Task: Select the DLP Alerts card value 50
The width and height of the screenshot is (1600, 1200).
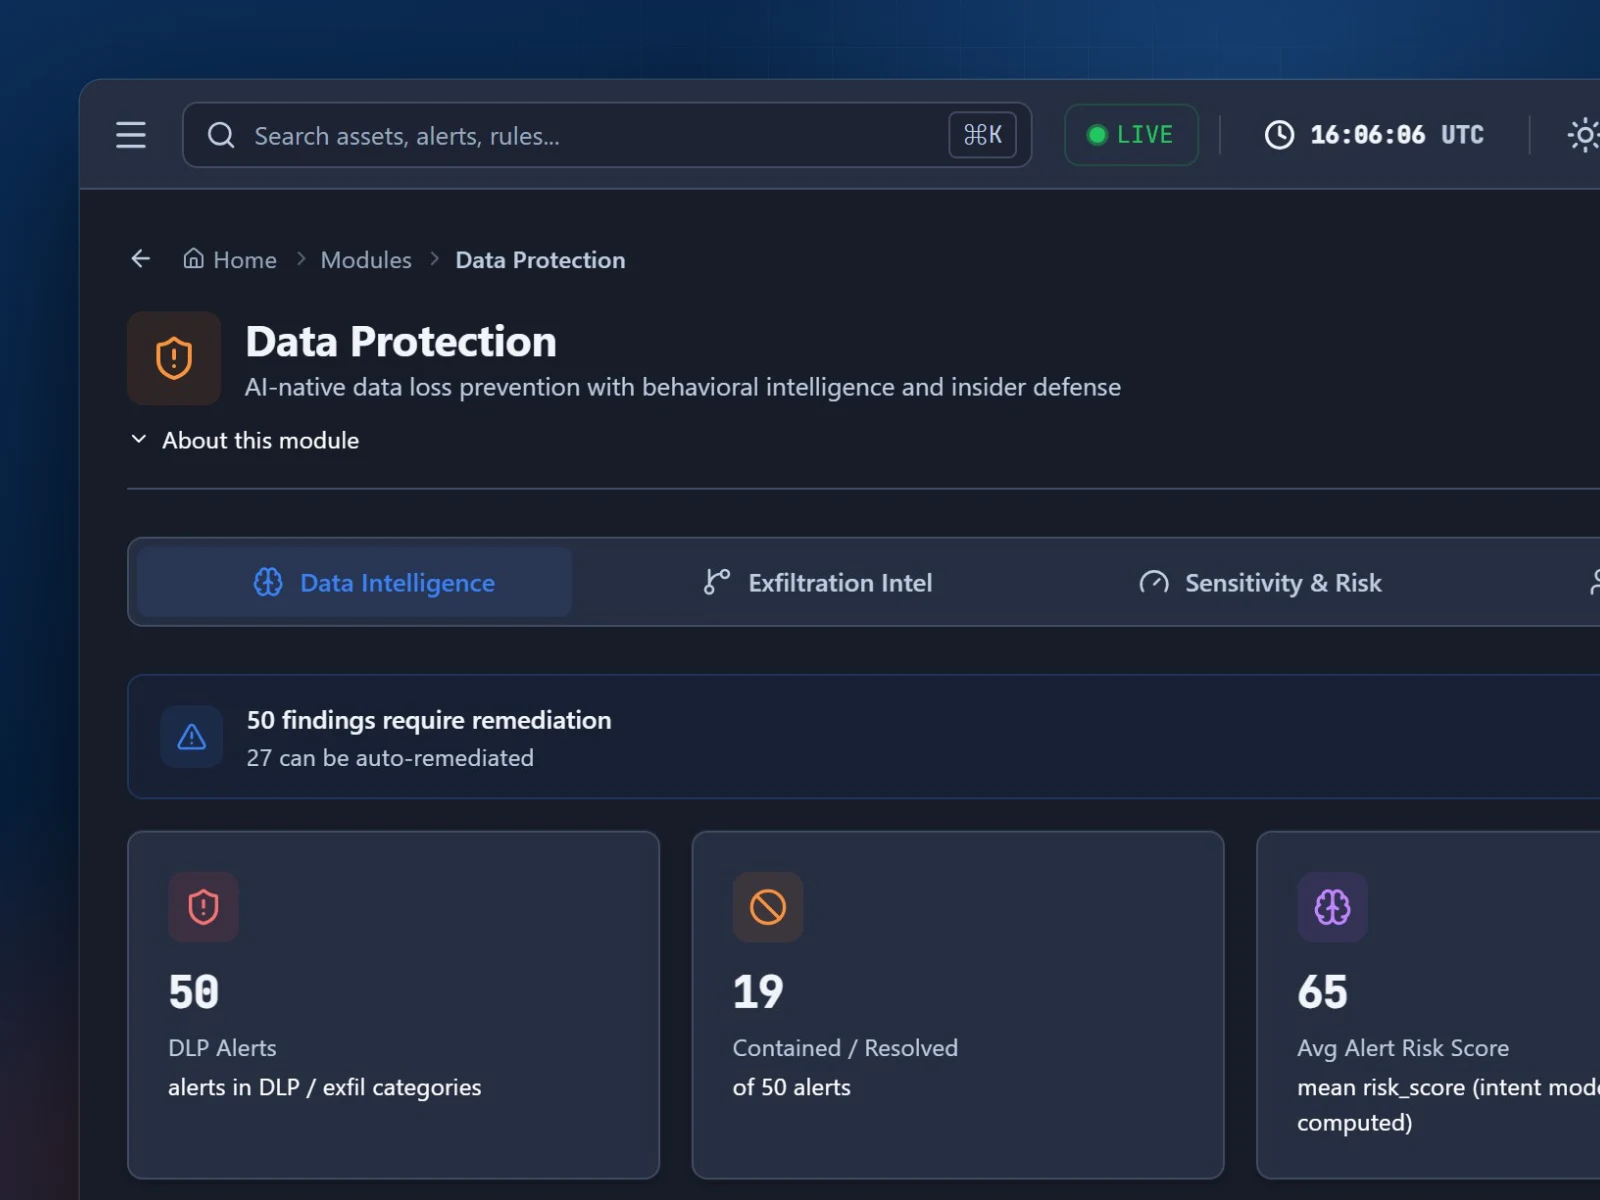Action: tap(194, 992)
